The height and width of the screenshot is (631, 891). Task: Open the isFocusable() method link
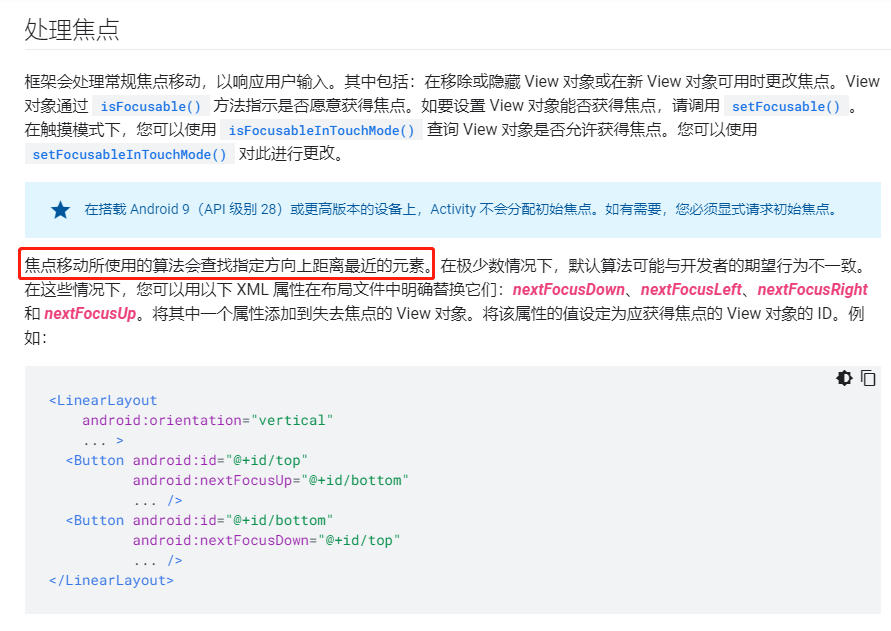(x=151, y=106)
